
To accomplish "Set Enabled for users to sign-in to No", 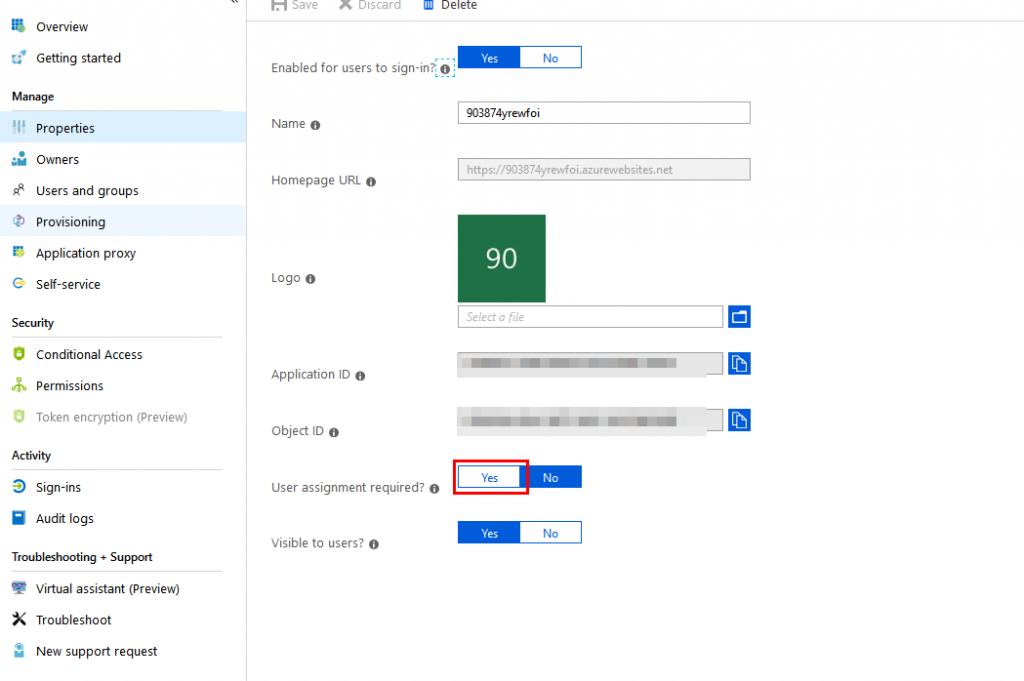I will [x=551, y=57].
